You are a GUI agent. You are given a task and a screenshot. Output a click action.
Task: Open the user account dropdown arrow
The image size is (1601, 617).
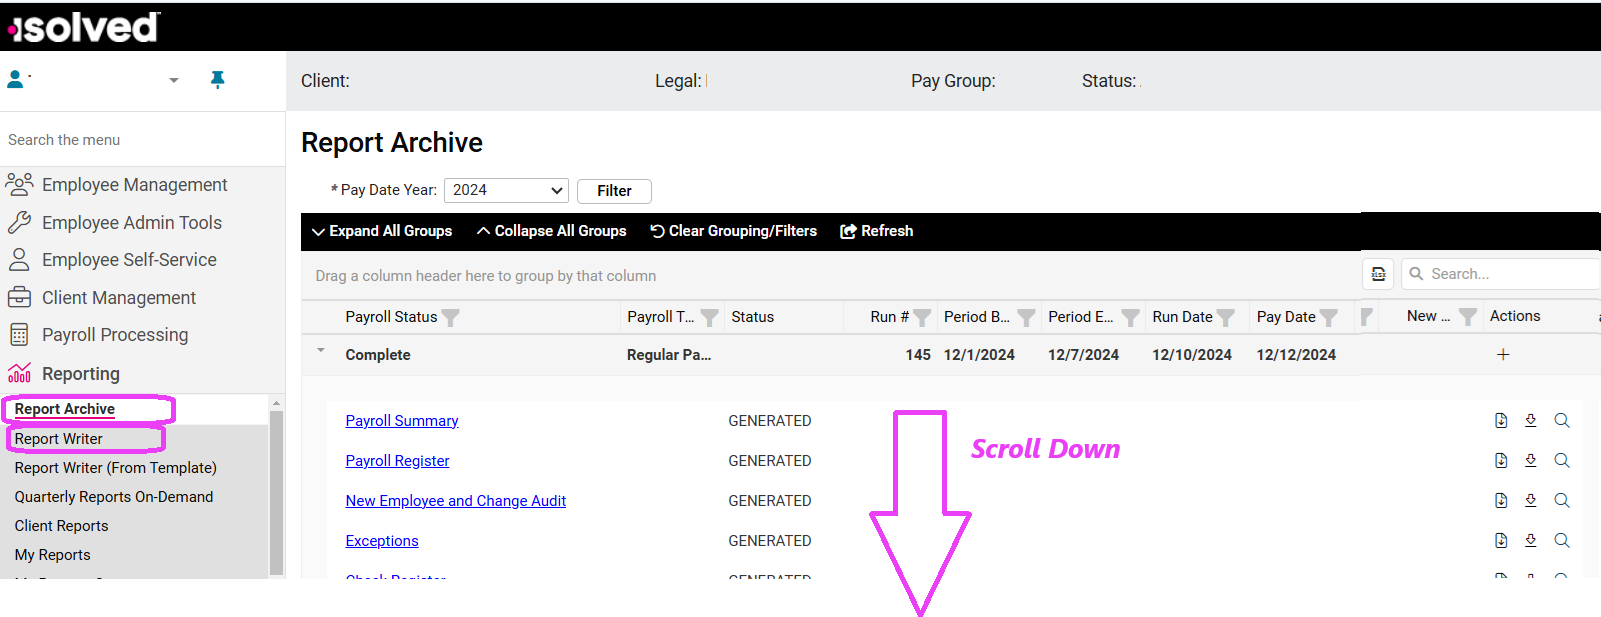coord(174,80)
